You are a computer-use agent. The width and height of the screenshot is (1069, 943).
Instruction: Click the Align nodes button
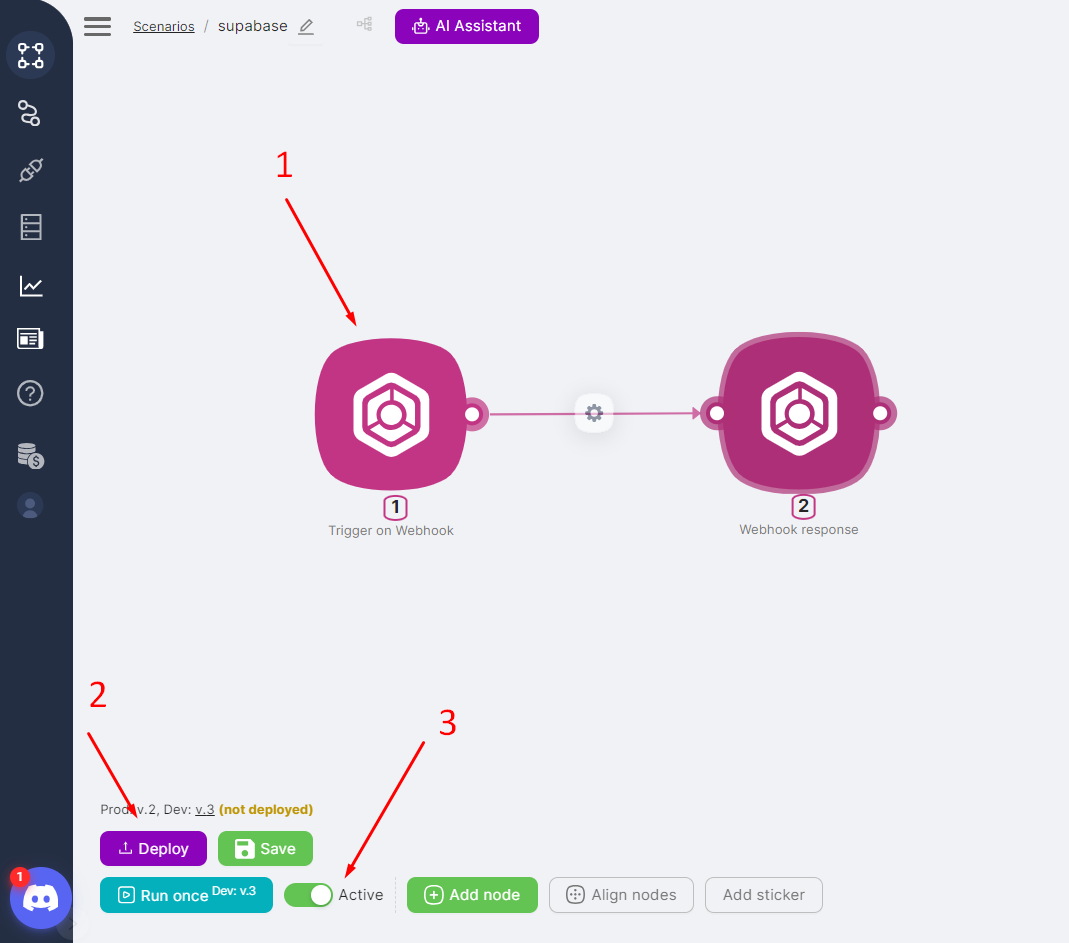621,895
